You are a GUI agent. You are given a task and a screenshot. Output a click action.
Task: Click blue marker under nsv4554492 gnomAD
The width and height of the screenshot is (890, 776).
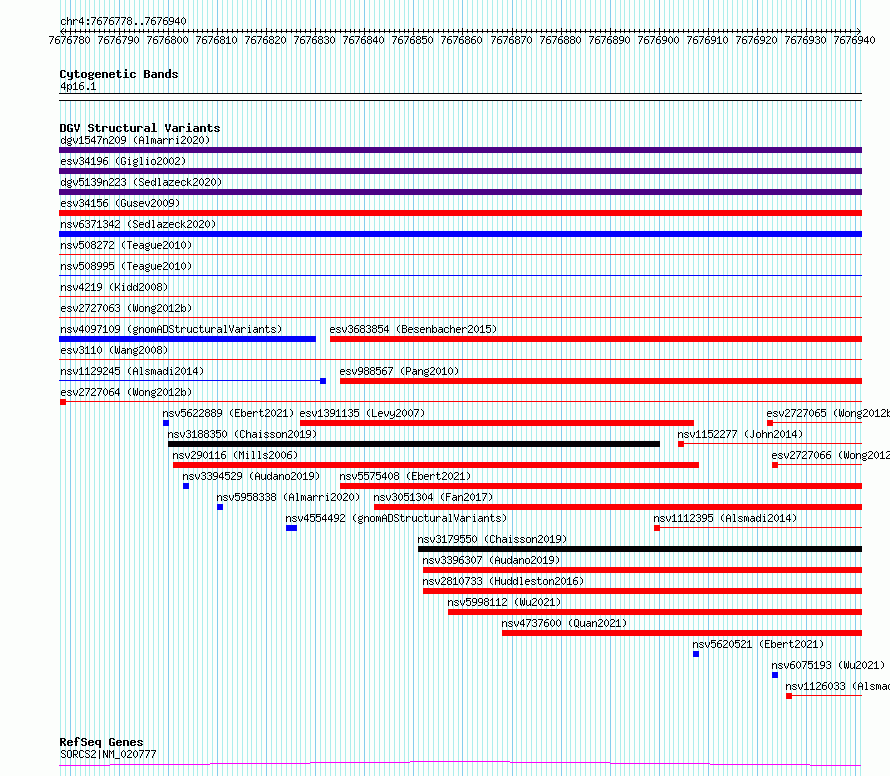pyautogui.click(x=291, y=528)
